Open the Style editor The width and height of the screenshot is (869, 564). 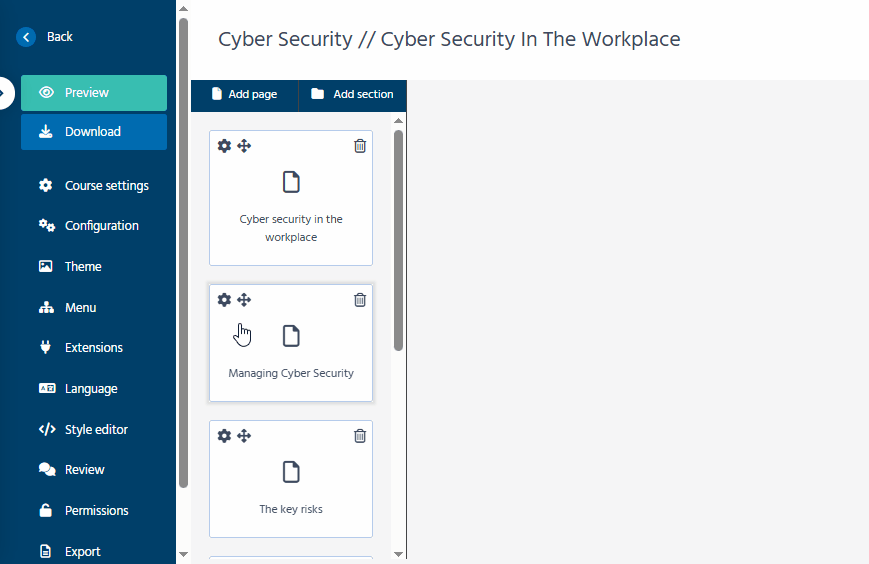(96, 430)
